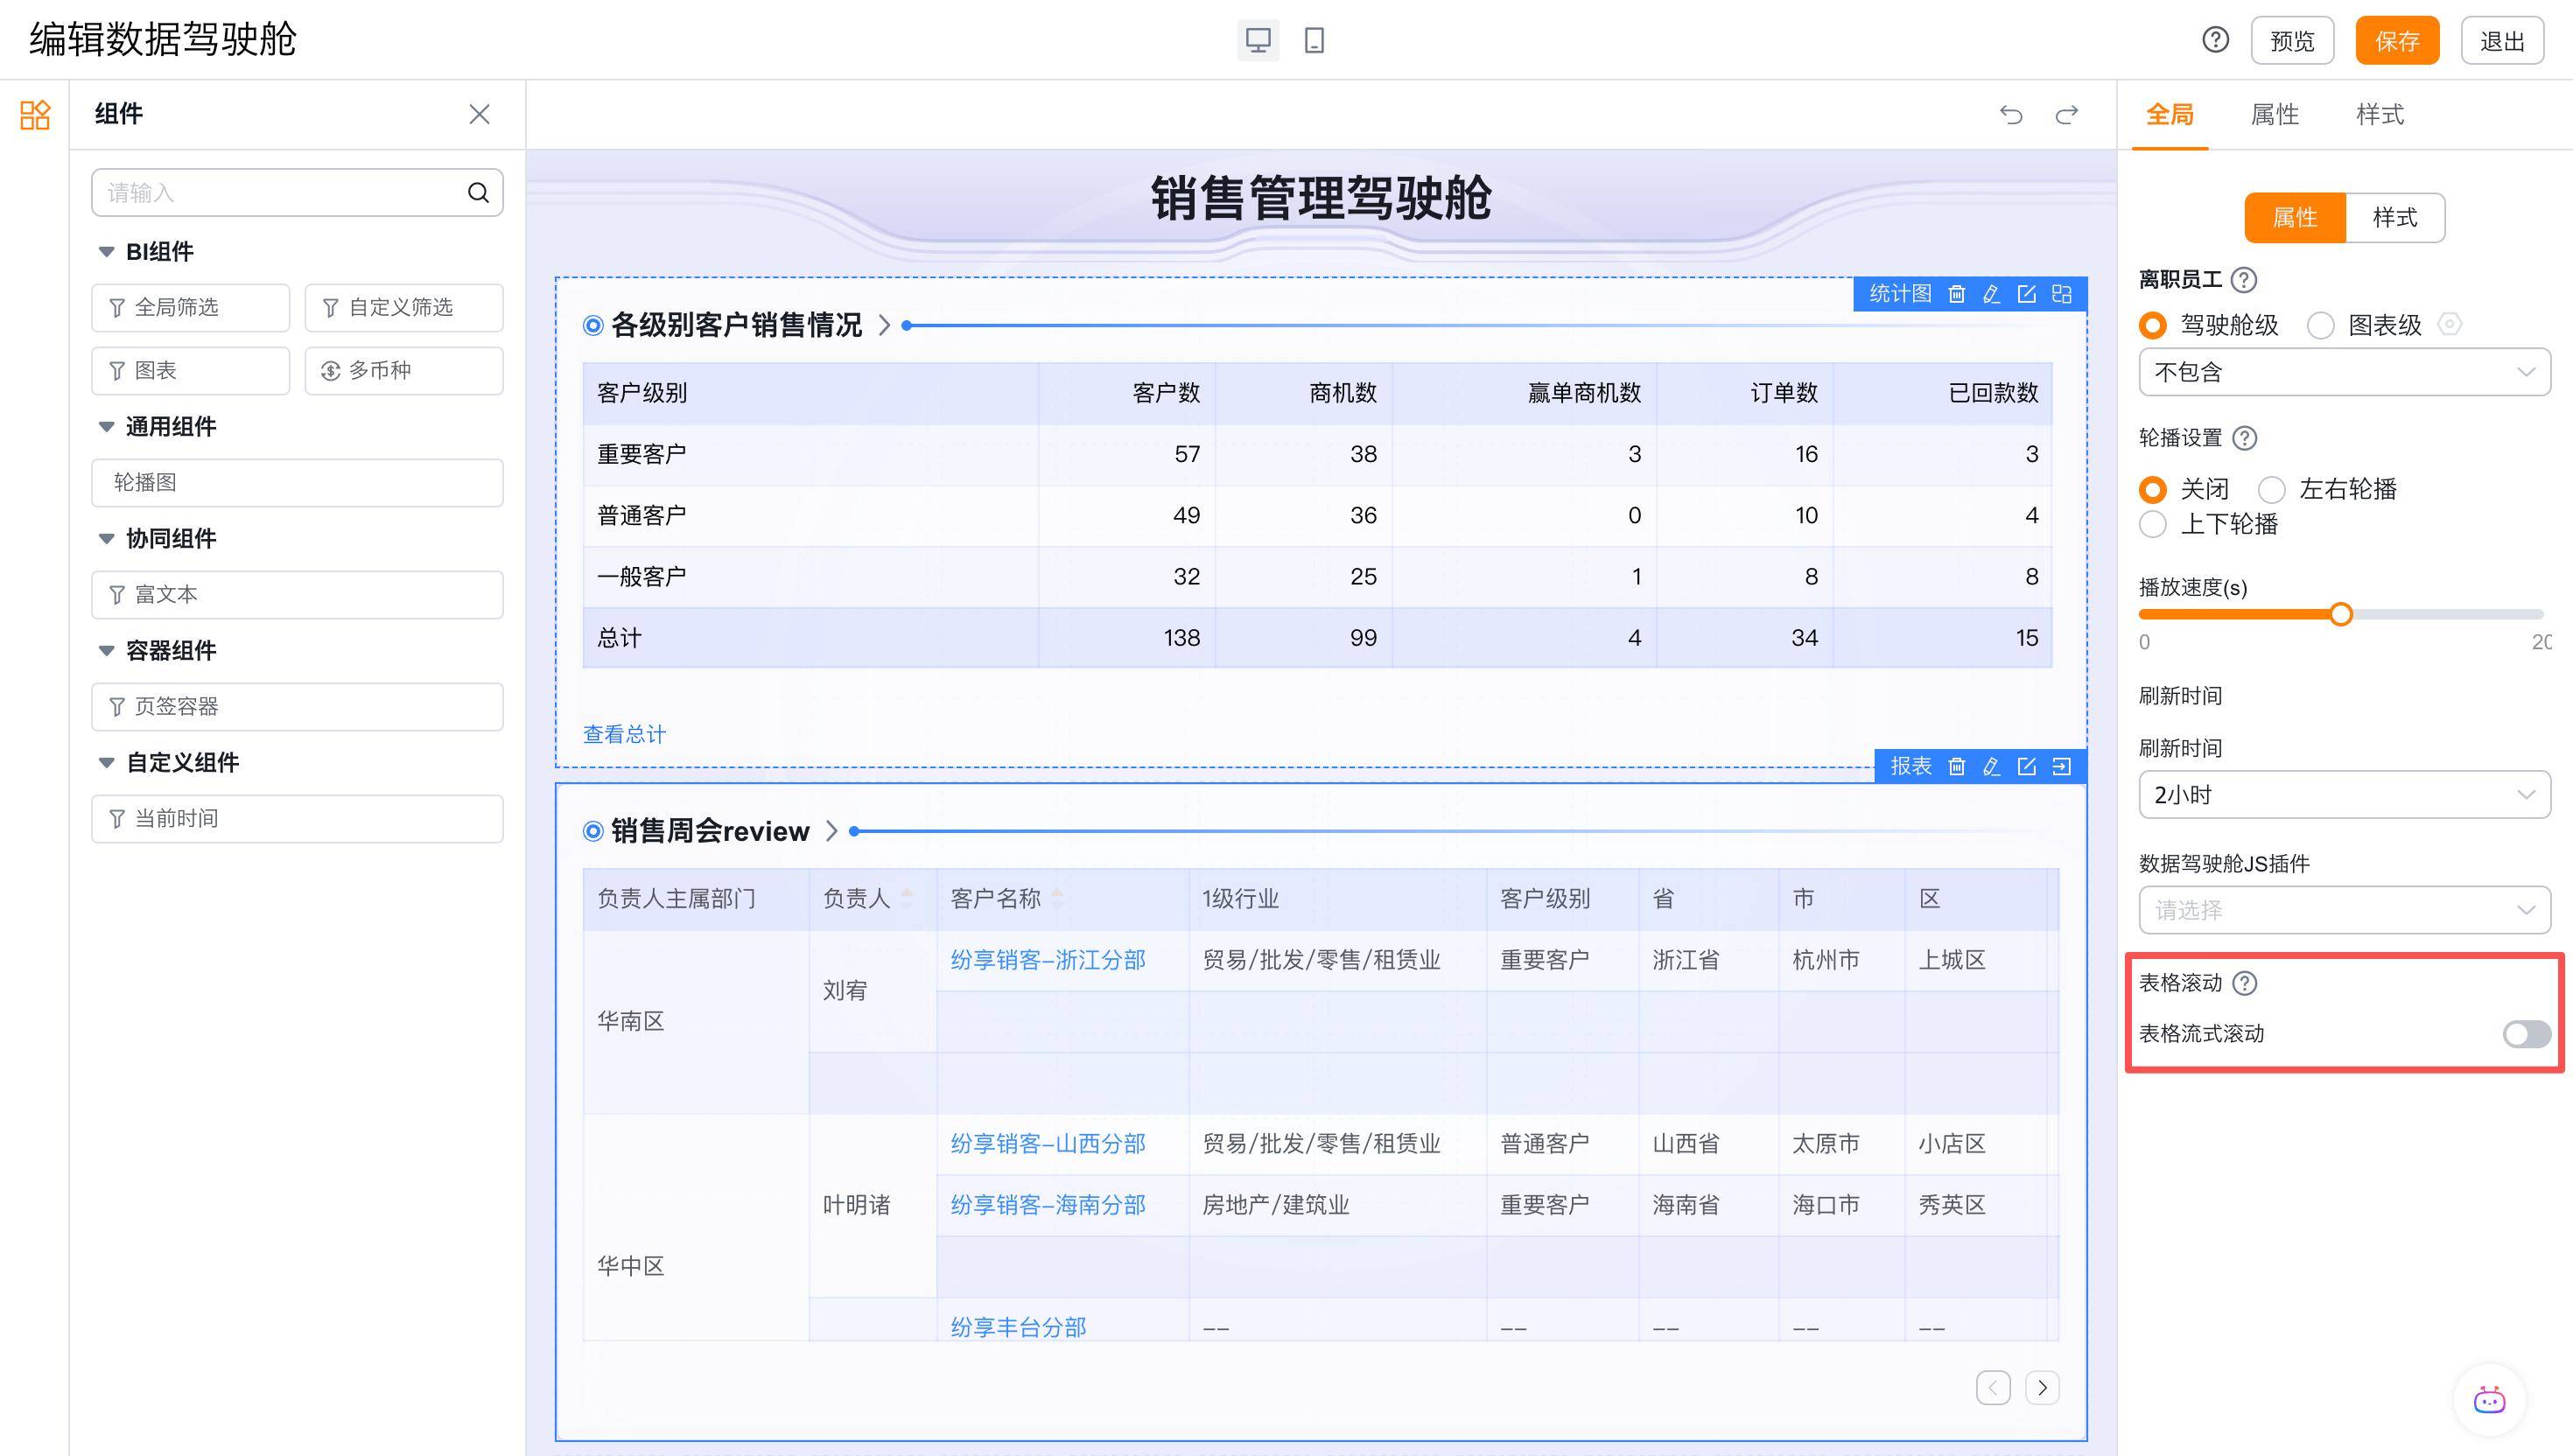Open the 刷新时间 2小时 dropdown
This screenshot has width=2573, height=1456.
[x=2343, y=795]
